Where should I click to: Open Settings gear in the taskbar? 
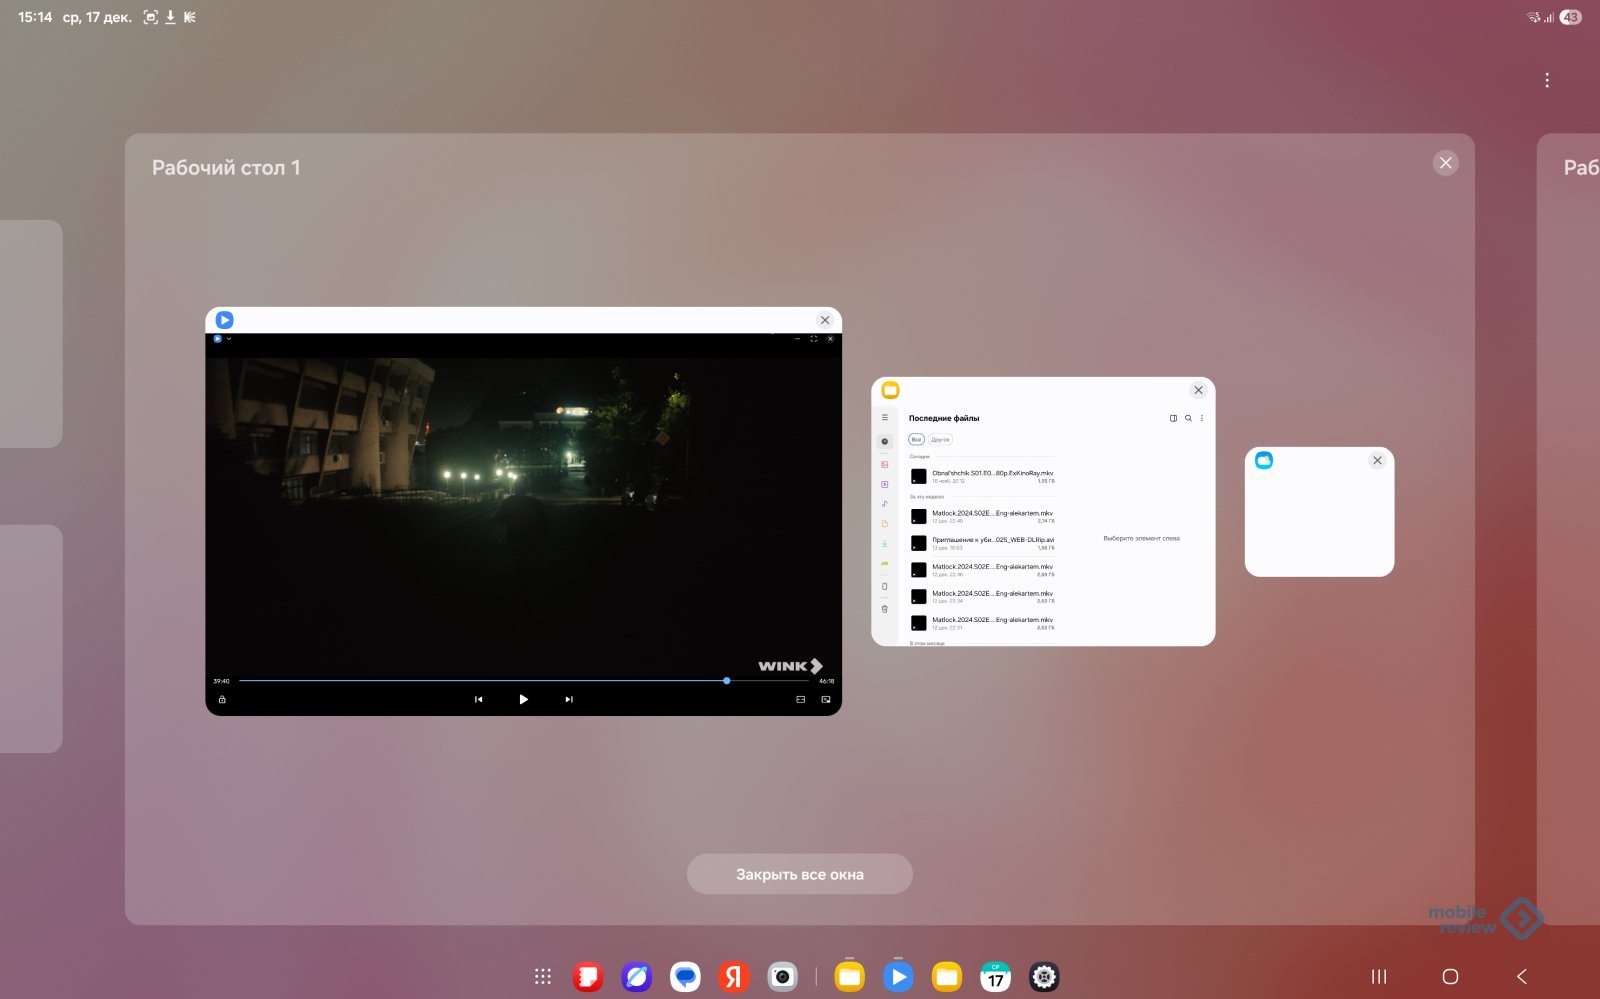point(1044,977)
